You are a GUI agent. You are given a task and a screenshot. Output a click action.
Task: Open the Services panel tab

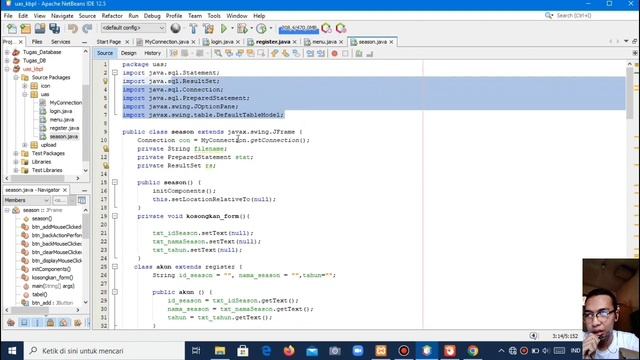click(60, 42)
